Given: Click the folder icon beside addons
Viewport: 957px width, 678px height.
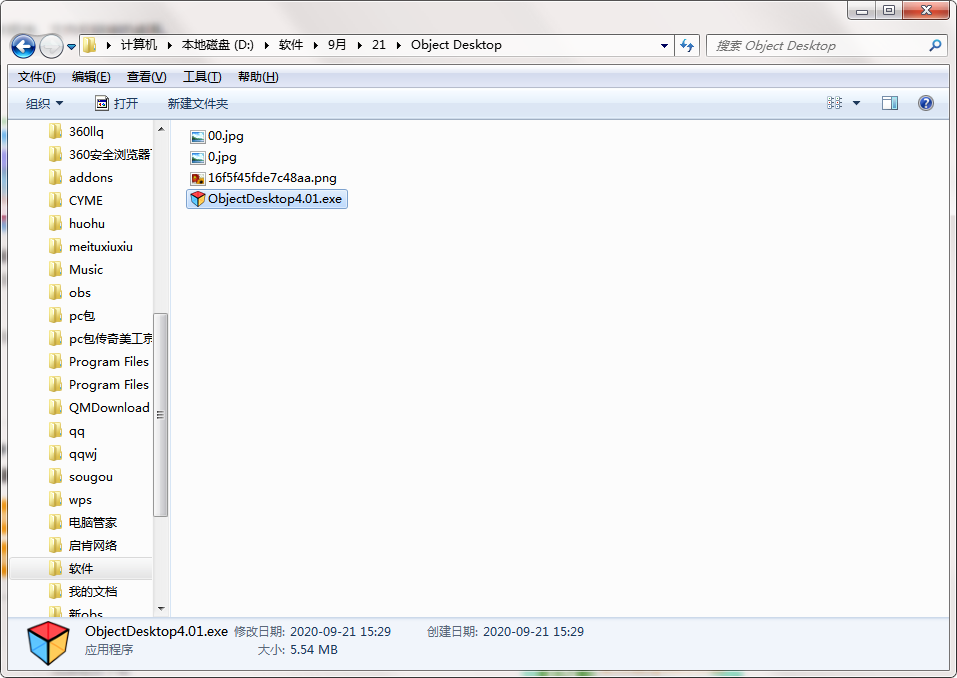Looking at the screenshot, I should [56, 177].
